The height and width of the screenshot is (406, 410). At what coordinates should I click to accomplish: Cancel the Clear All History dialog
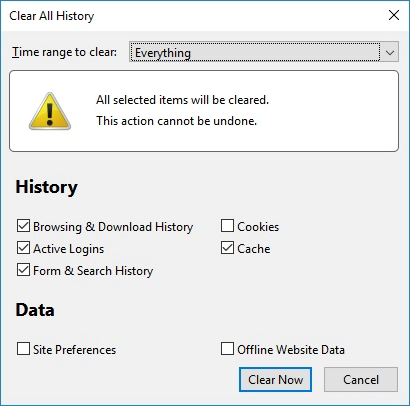pos(361,380)
